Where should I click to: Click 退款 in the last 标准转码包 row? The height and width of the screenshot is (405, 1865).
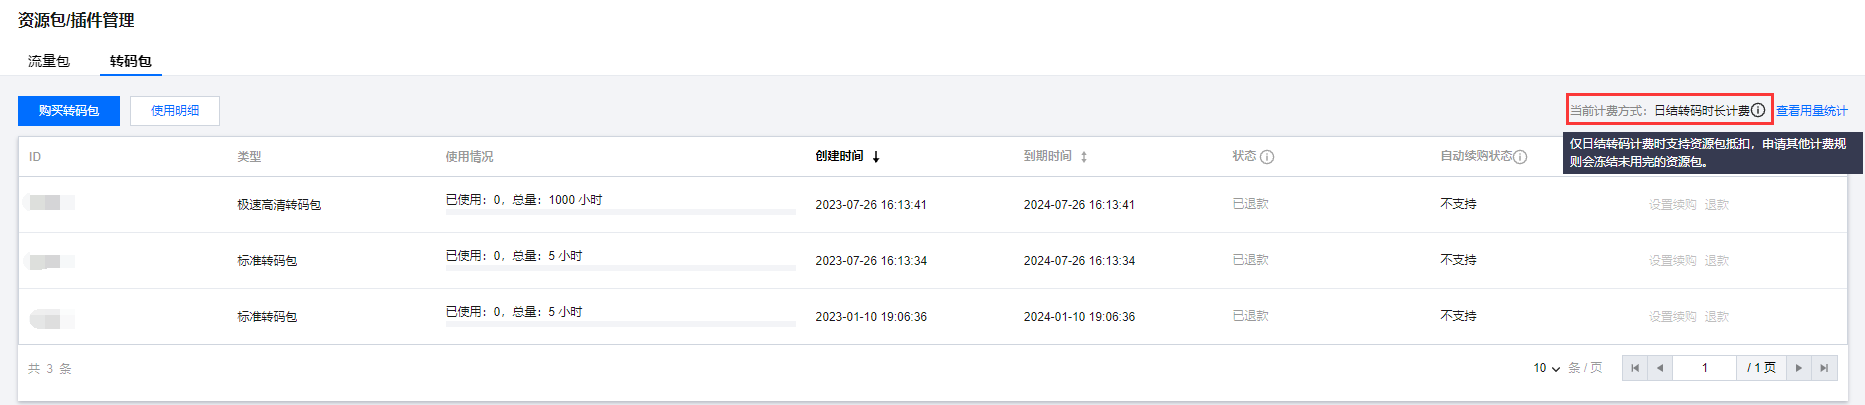pyautogui.click(x=1717, y=316)
